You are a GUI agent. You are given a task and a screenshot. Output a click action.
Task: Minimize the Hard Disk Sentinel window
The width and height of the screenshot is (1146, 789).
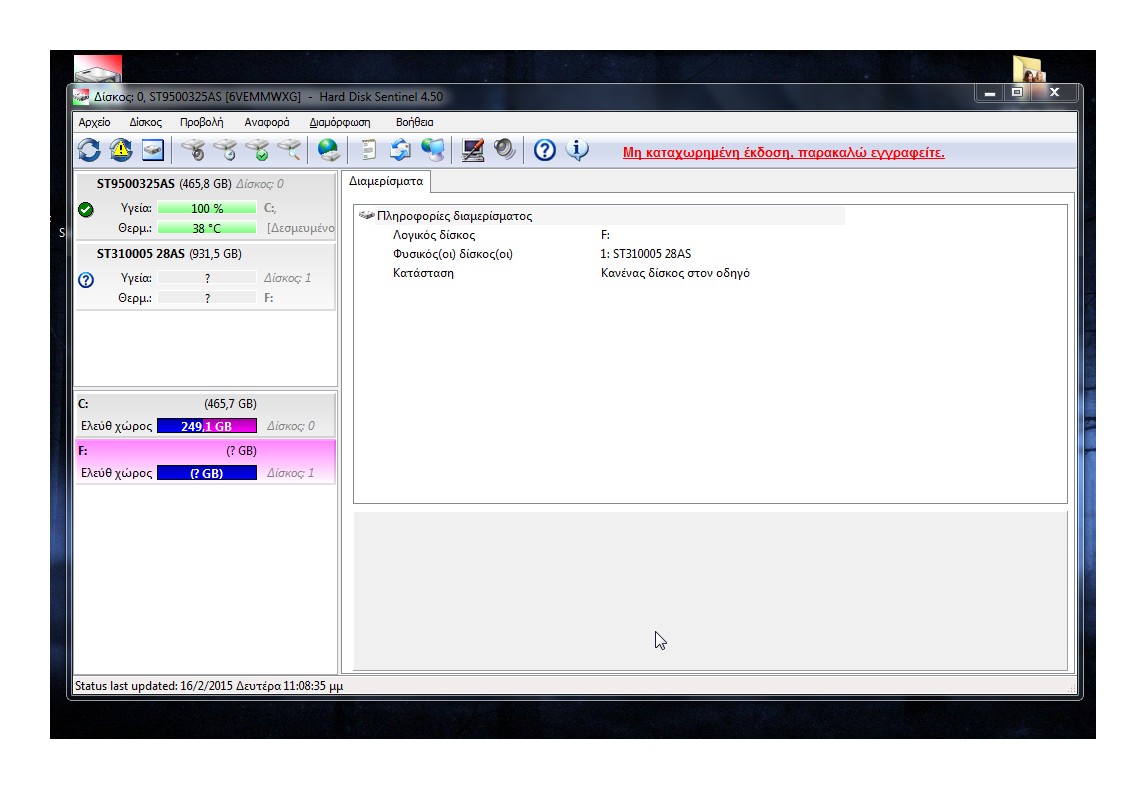pyautogui.click(x=990, y=93)
